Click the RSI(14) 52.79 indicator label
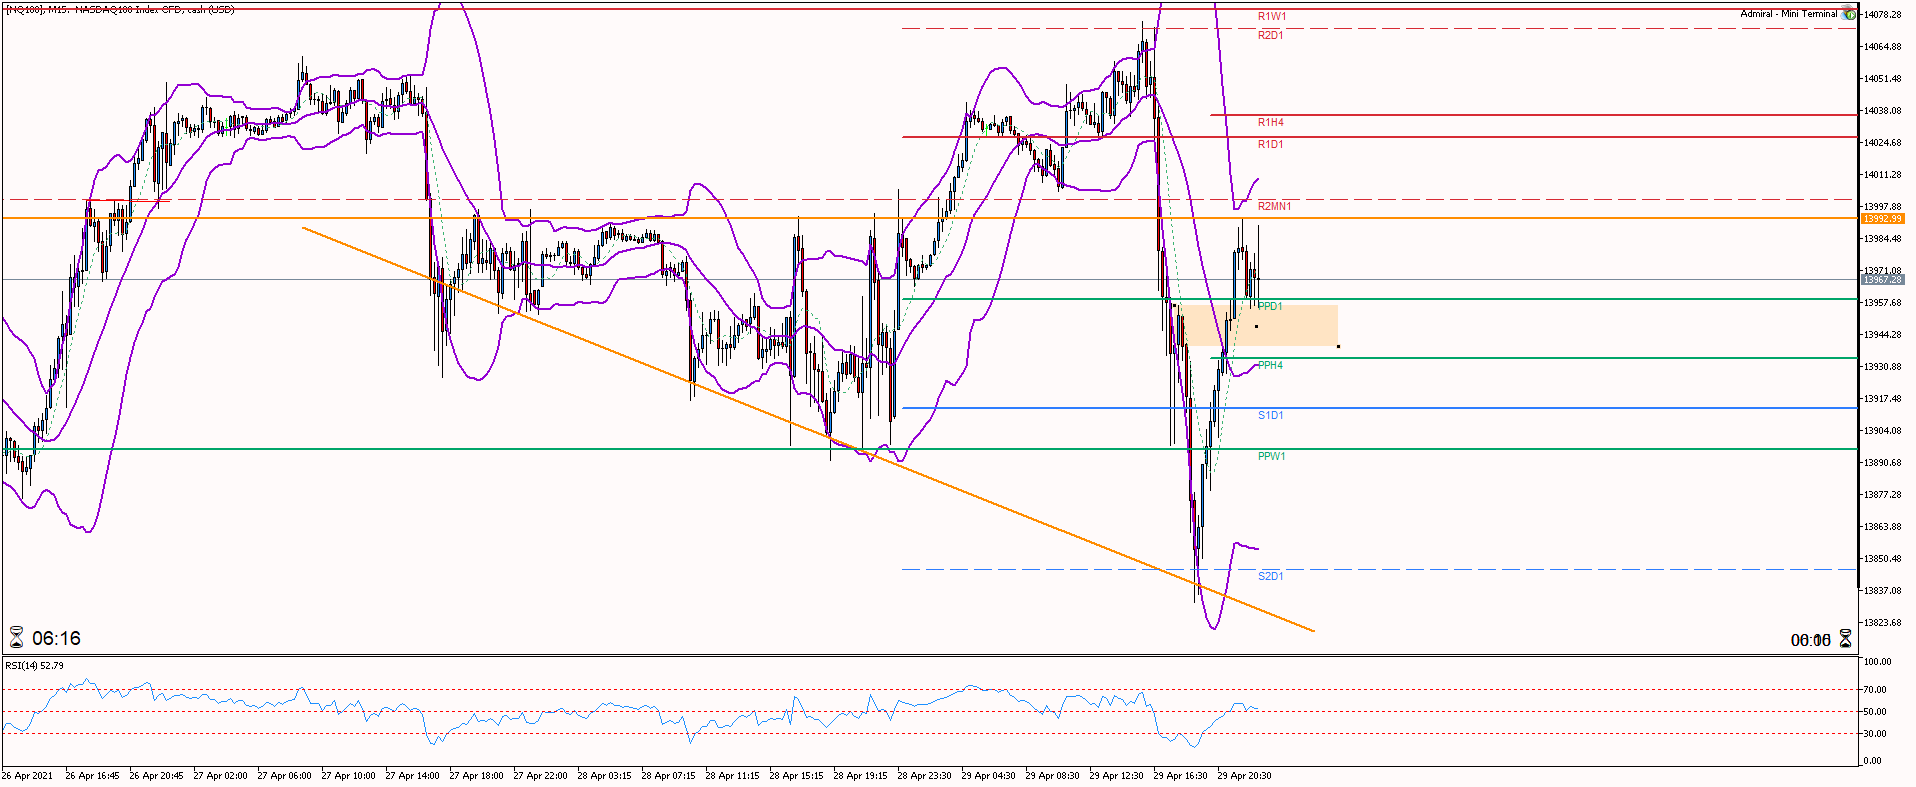 point(34,665)
